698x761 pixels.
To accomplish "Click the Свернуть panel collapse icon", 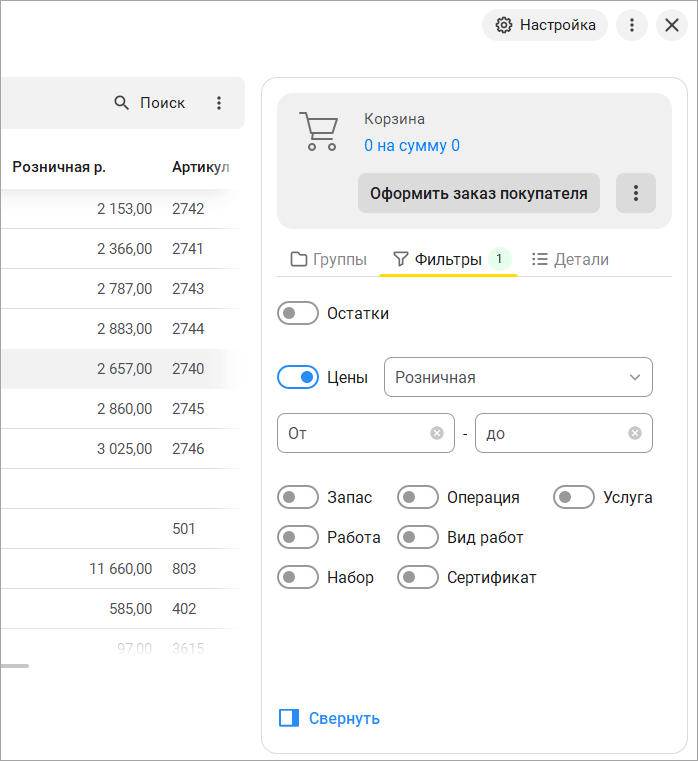I will pos(289,718).
